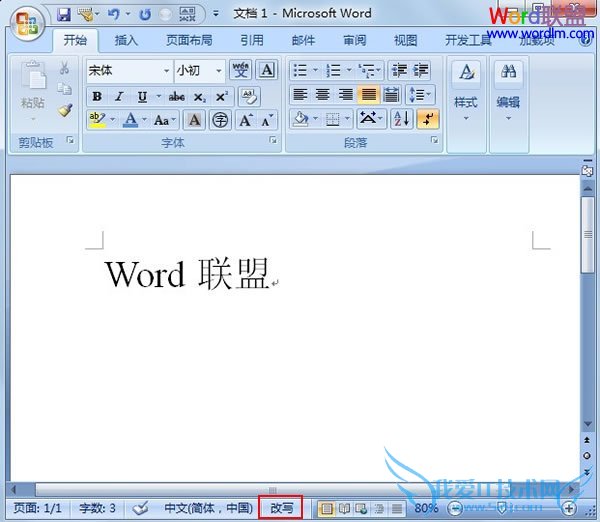Open font name dropdown 宋体

click(166, 71)
